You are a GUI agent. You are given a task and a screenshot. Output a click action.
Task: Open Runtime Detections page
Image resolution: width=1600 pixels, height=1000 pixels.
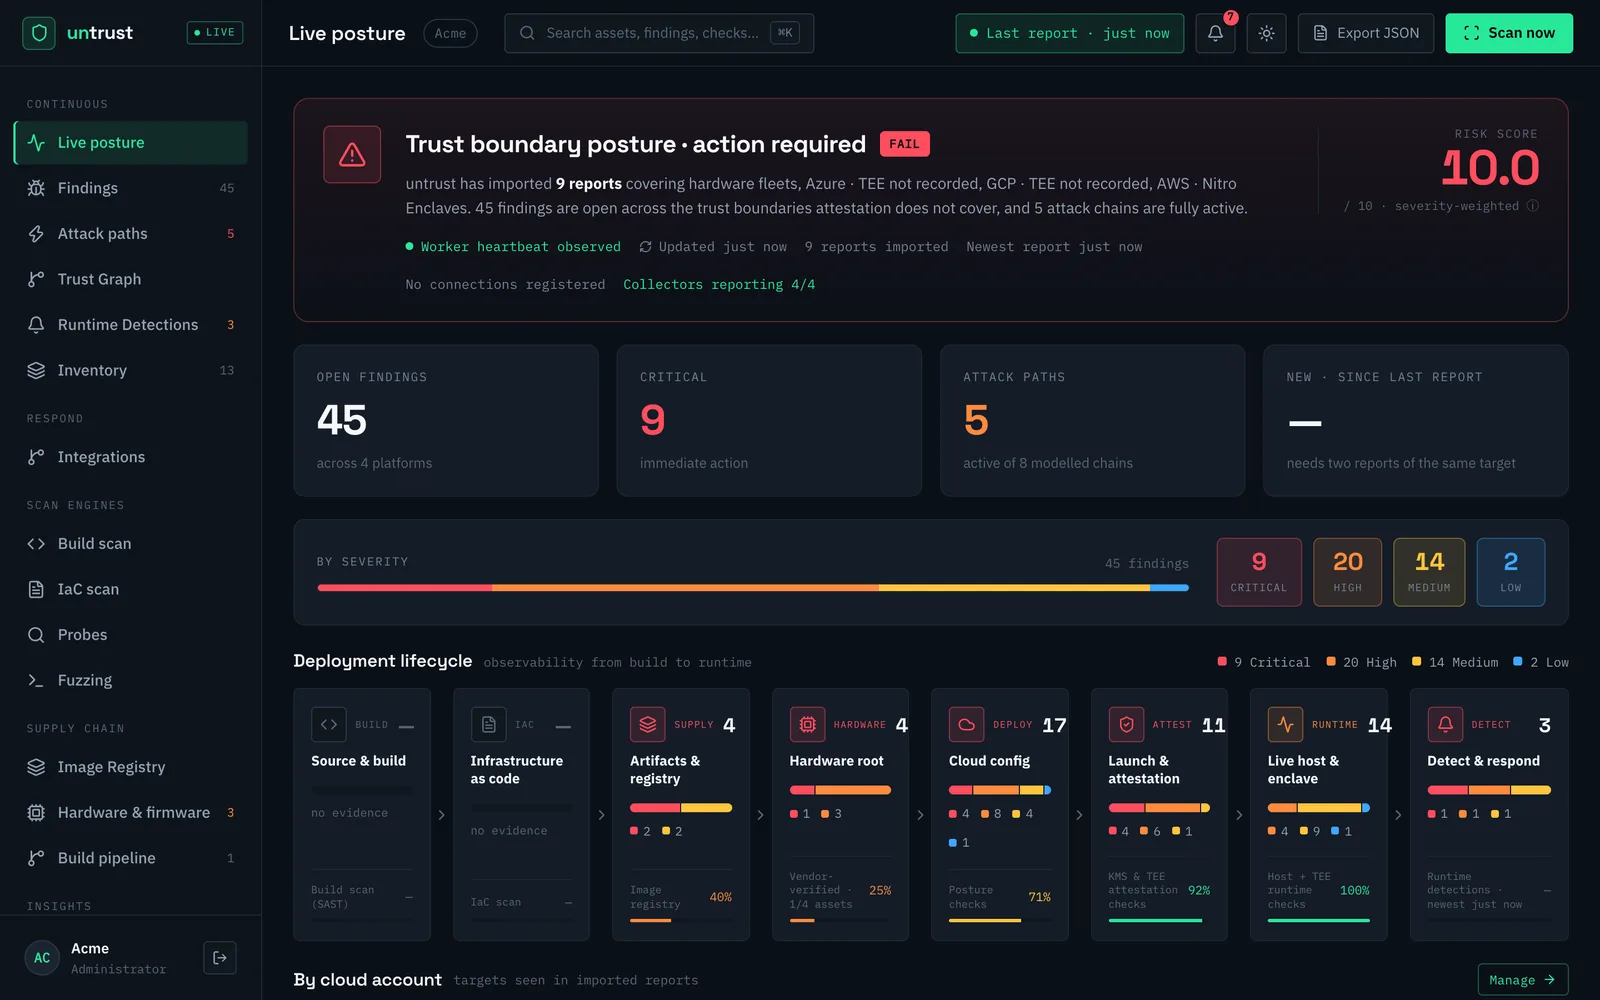click(x=131, y=325)
